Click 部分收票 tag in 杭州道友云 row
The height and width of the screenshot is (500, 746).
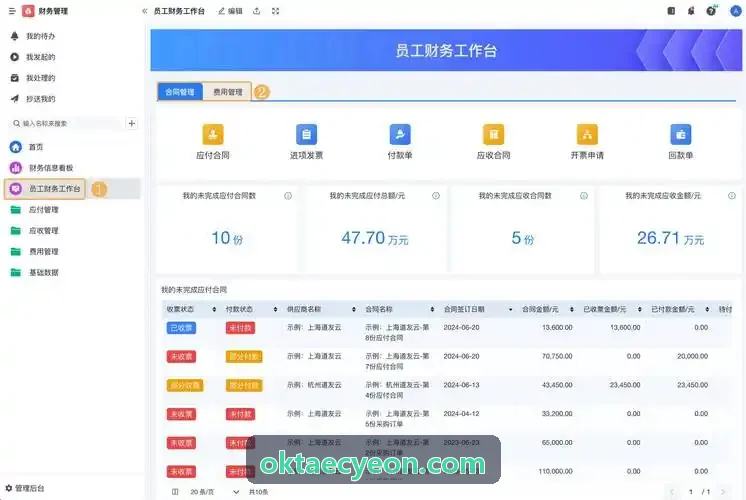click(x=185, y=385)
